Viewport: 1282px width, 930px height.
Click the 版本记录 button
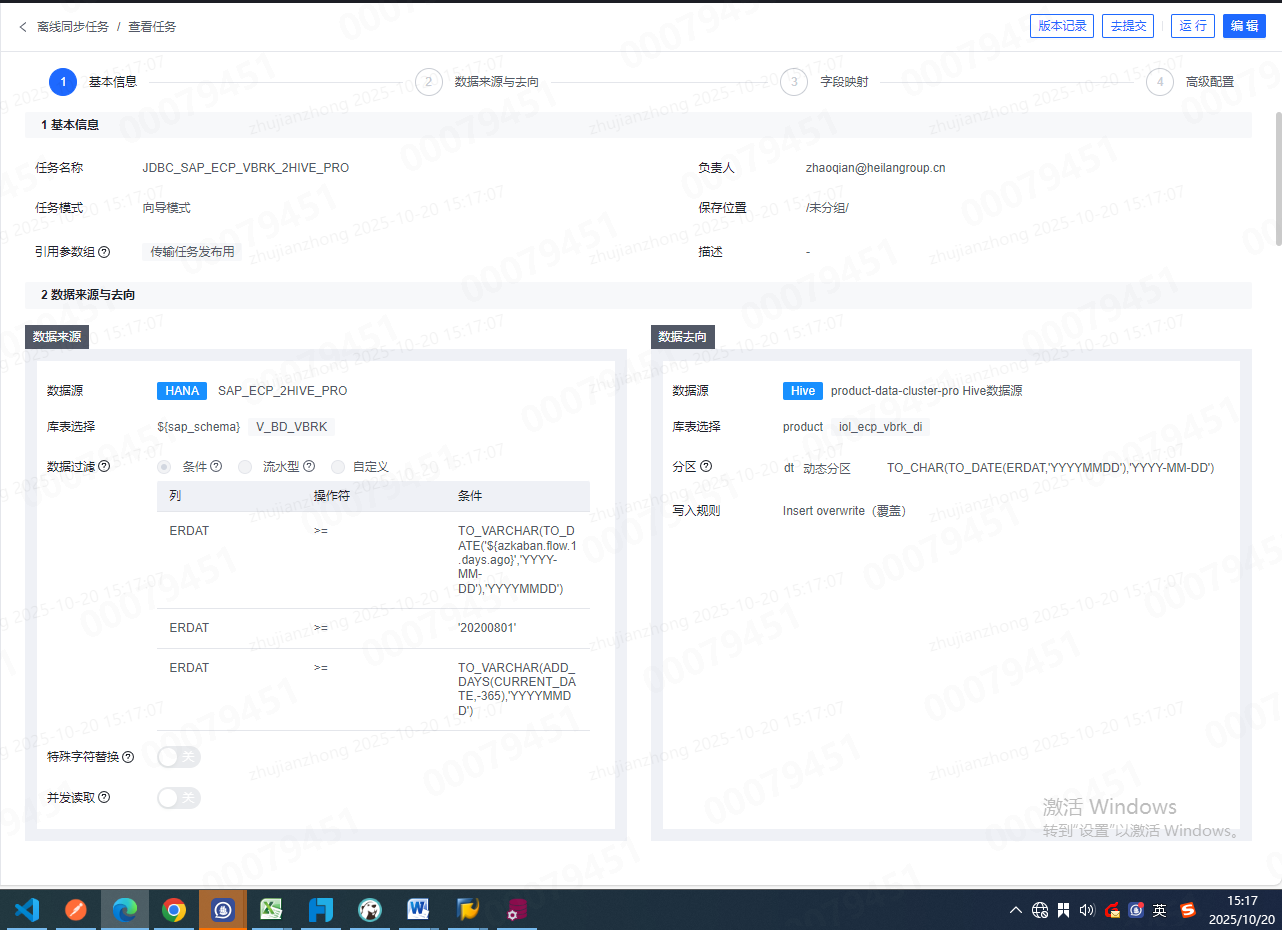[1061, 26]
